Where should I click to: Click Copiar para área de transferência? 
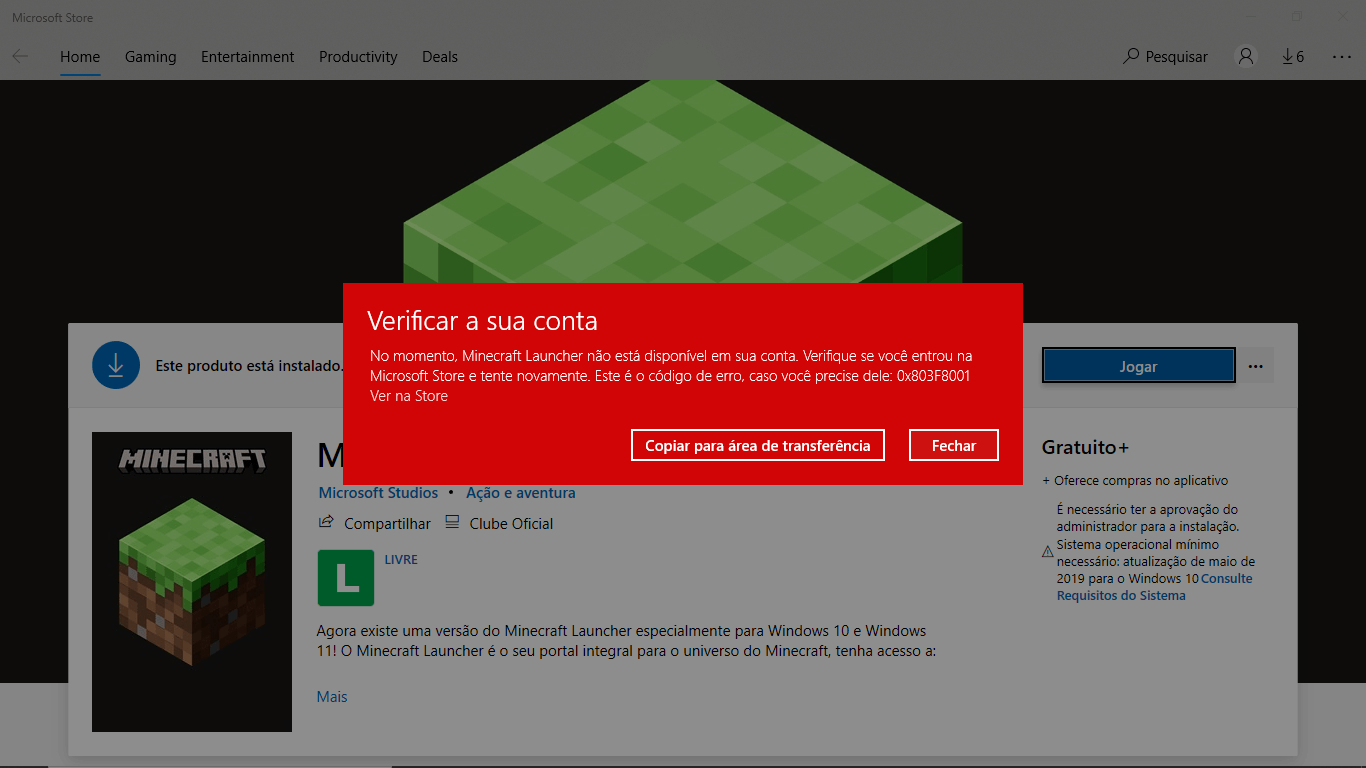pyautogui.click(x=758, y=445)
